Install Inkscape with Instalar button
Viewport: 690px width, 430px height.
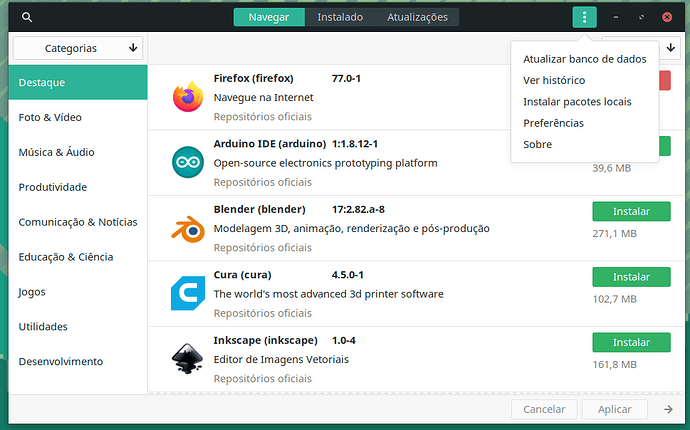[x=631, y=342]
